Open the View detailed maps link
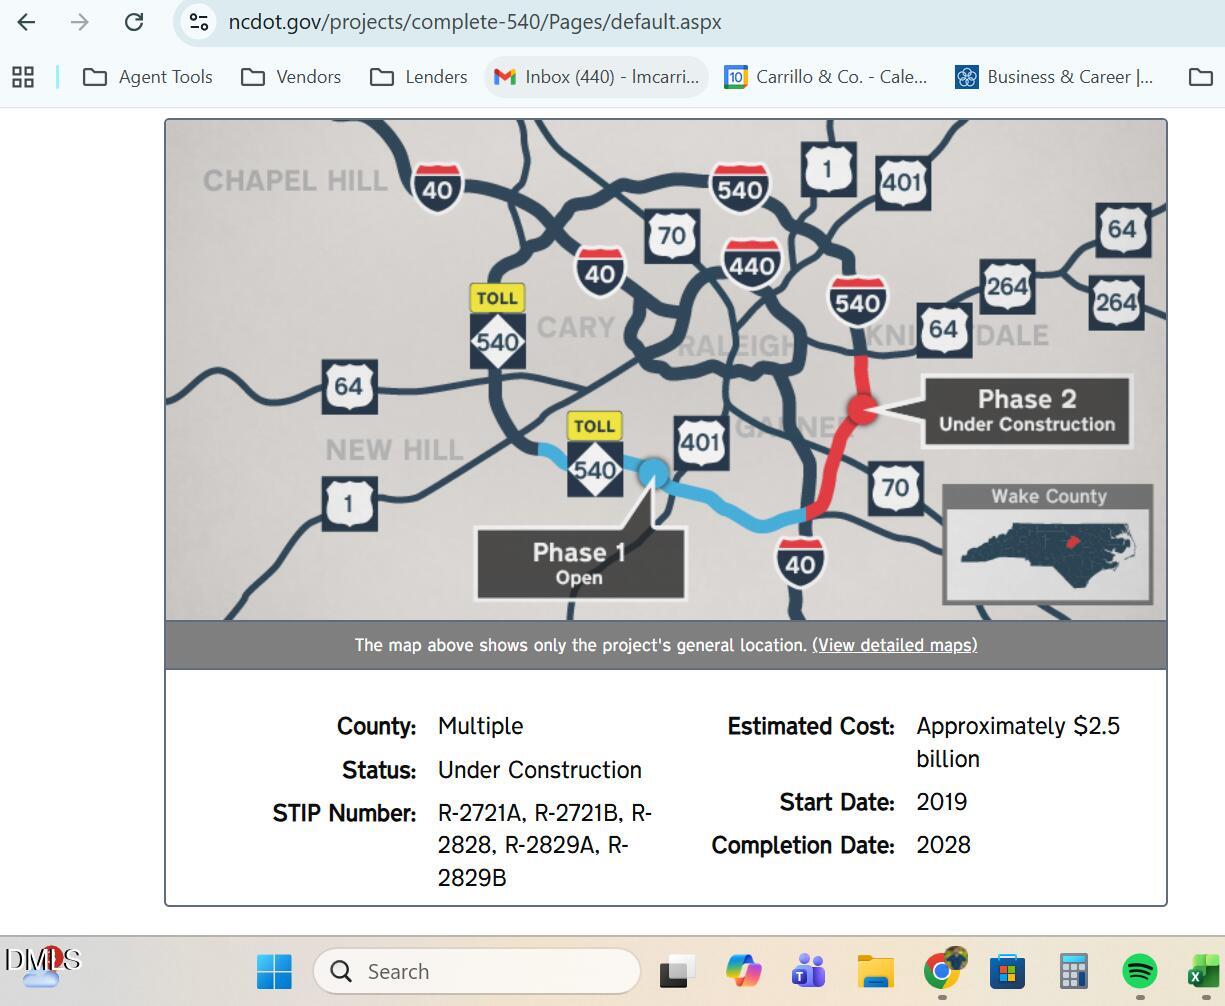 (894, 645)
